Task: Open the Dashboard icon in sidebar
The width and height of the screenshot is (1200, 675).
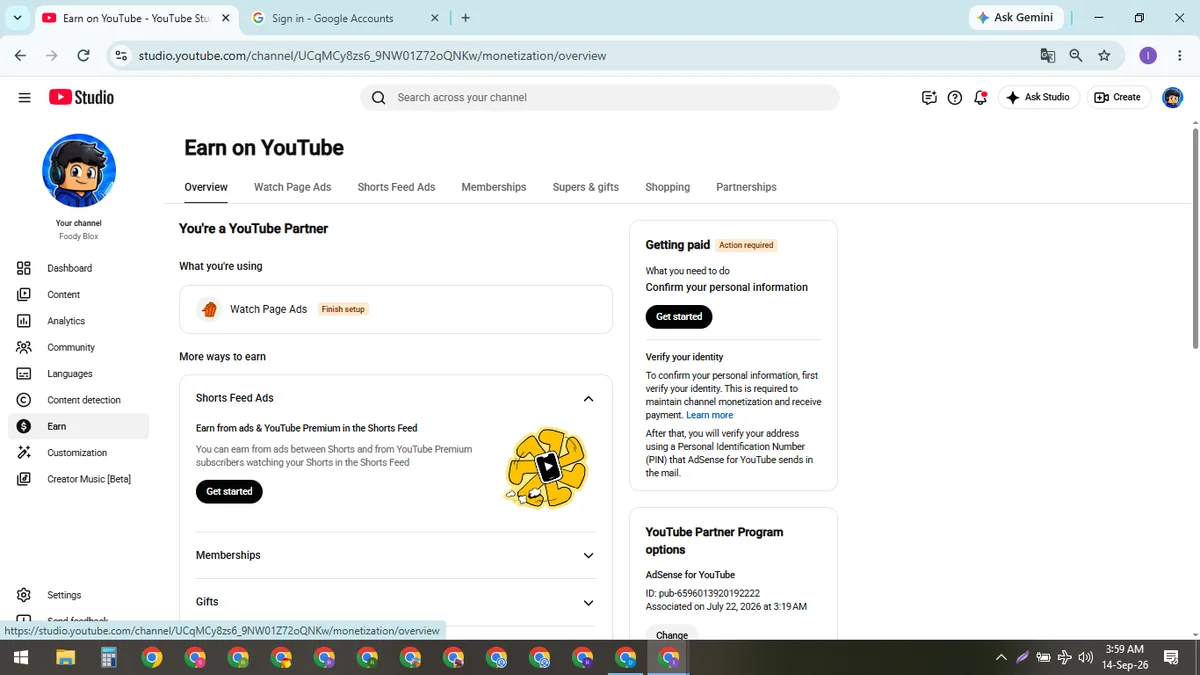Action: (24, 268)
